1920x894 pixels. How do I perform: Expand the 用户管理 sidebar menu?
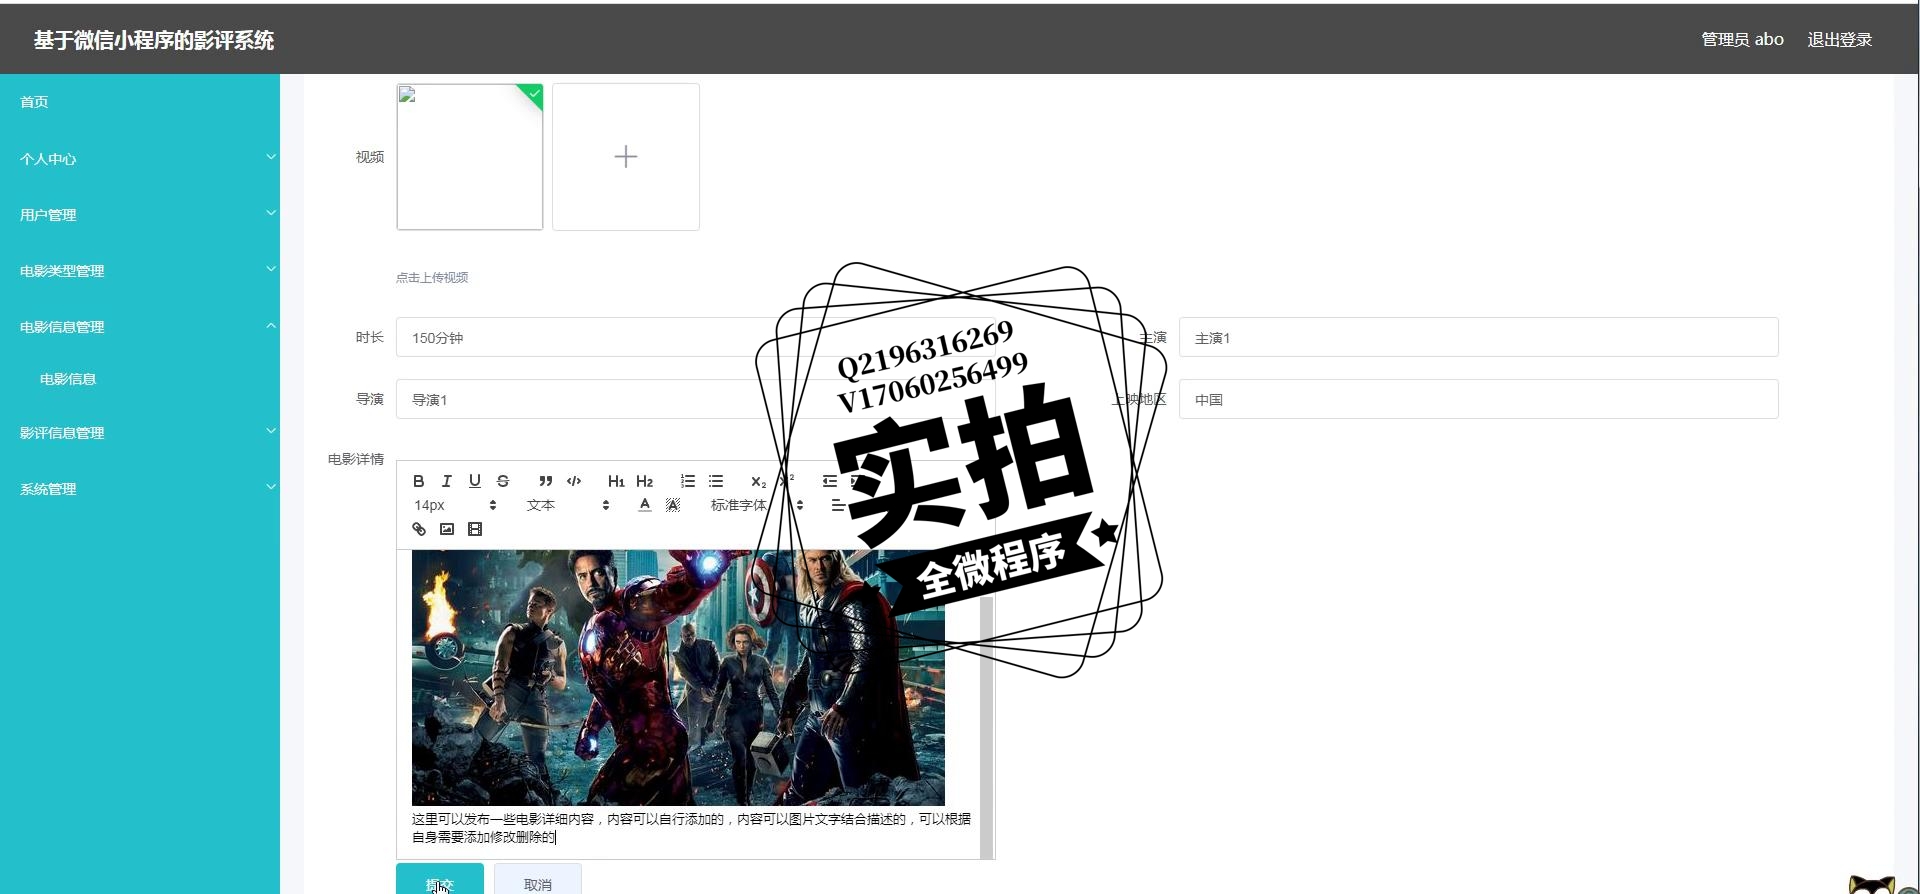click(x=140, y=214)
